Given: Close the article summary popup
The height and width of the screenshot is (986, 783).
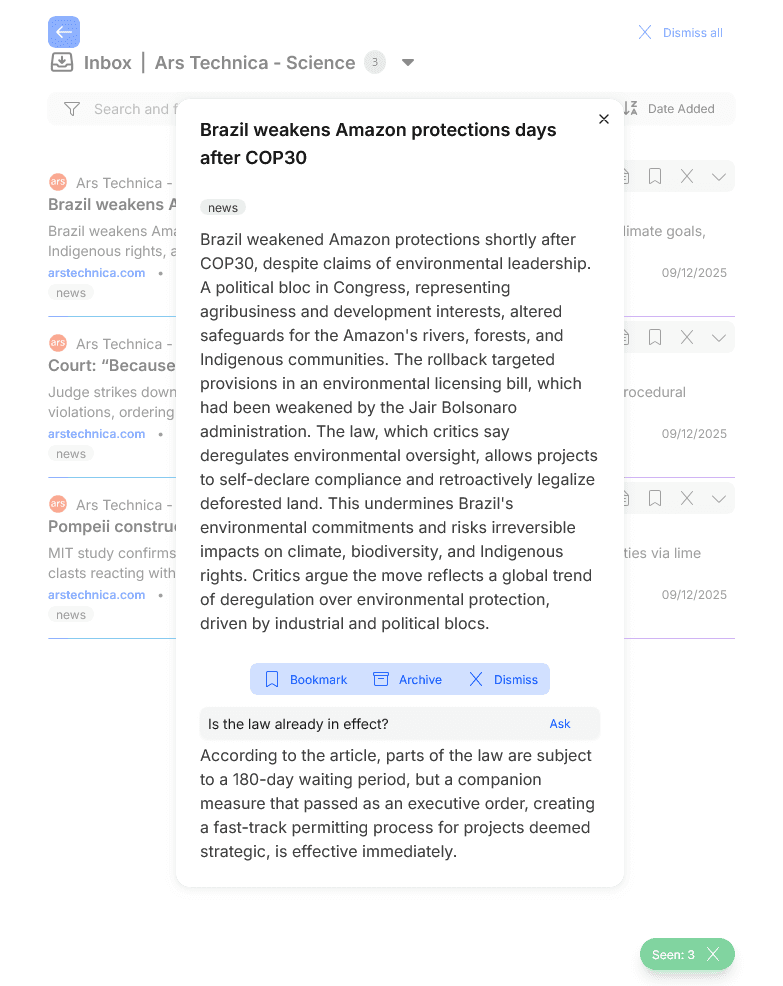Looking at the screenshot, I should [x=604, y=119].
